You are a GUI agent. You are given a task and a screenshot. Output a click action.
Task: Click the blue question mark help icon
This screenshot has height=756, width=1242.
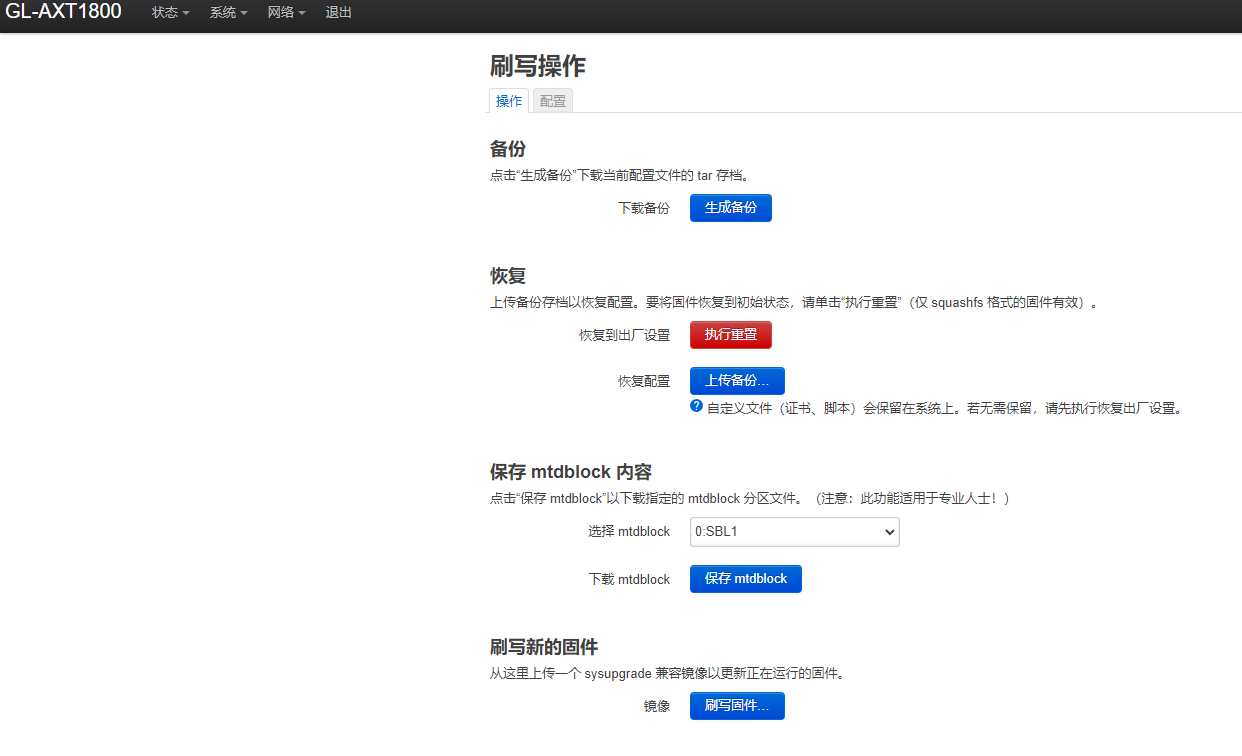click(695, 405)
